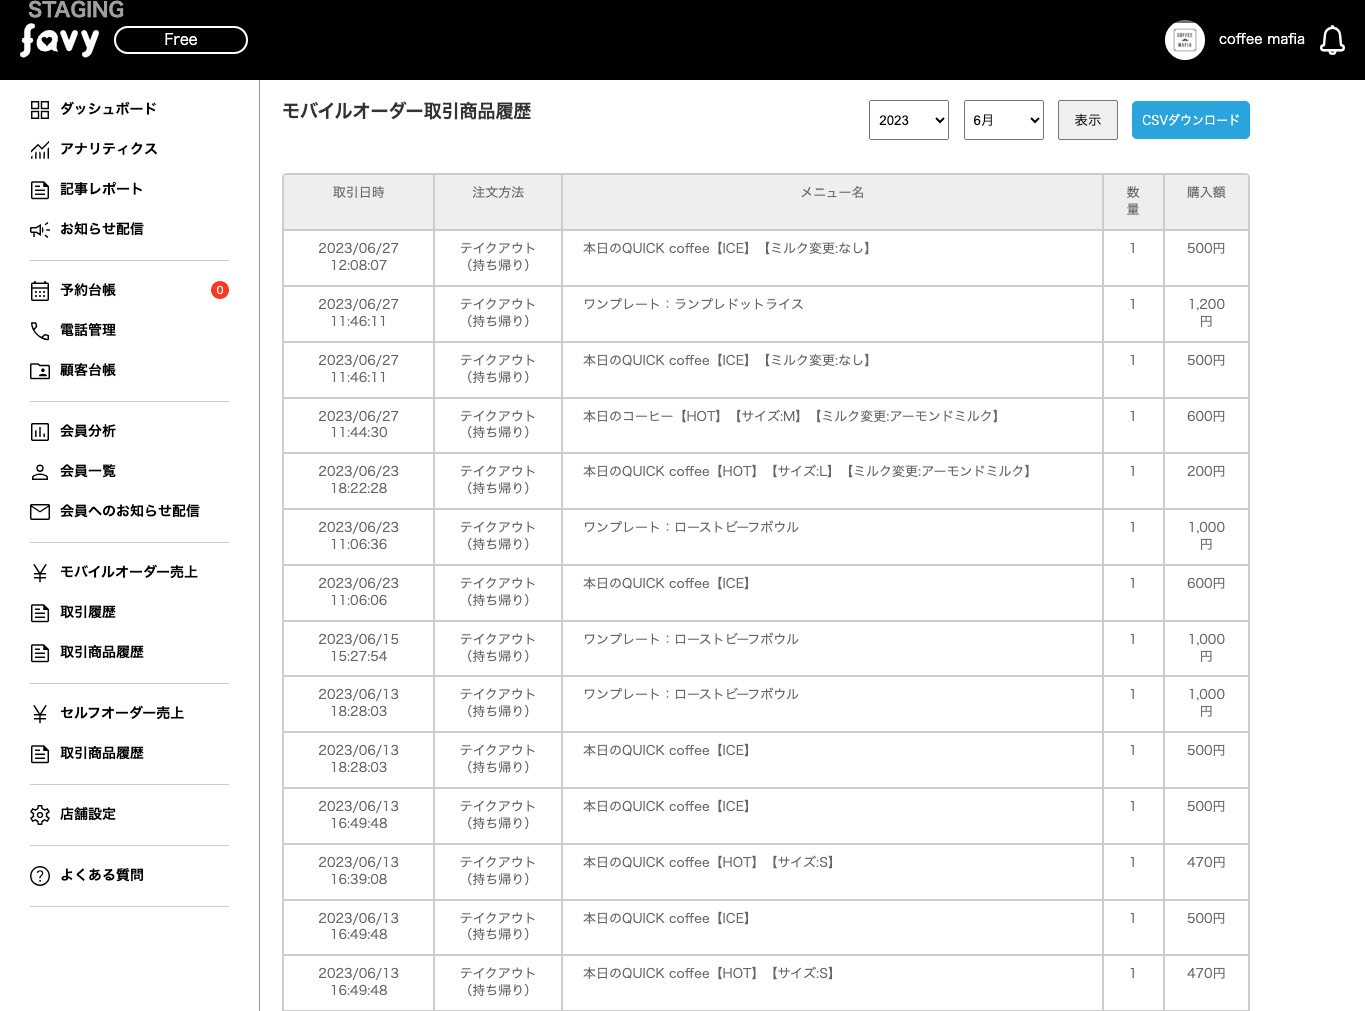Click the date cell 2023/06/23 11:06:36
This screenshot has width=1365, height=1011.
(x=359, y=536)
